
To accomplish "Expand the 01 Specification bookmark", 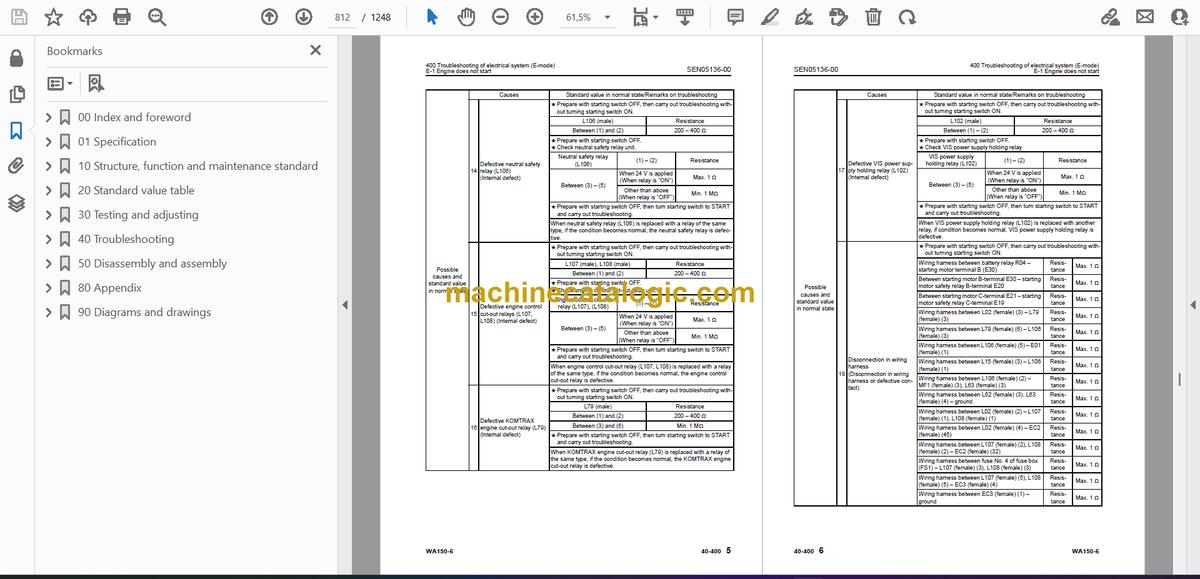I will 49,142.
